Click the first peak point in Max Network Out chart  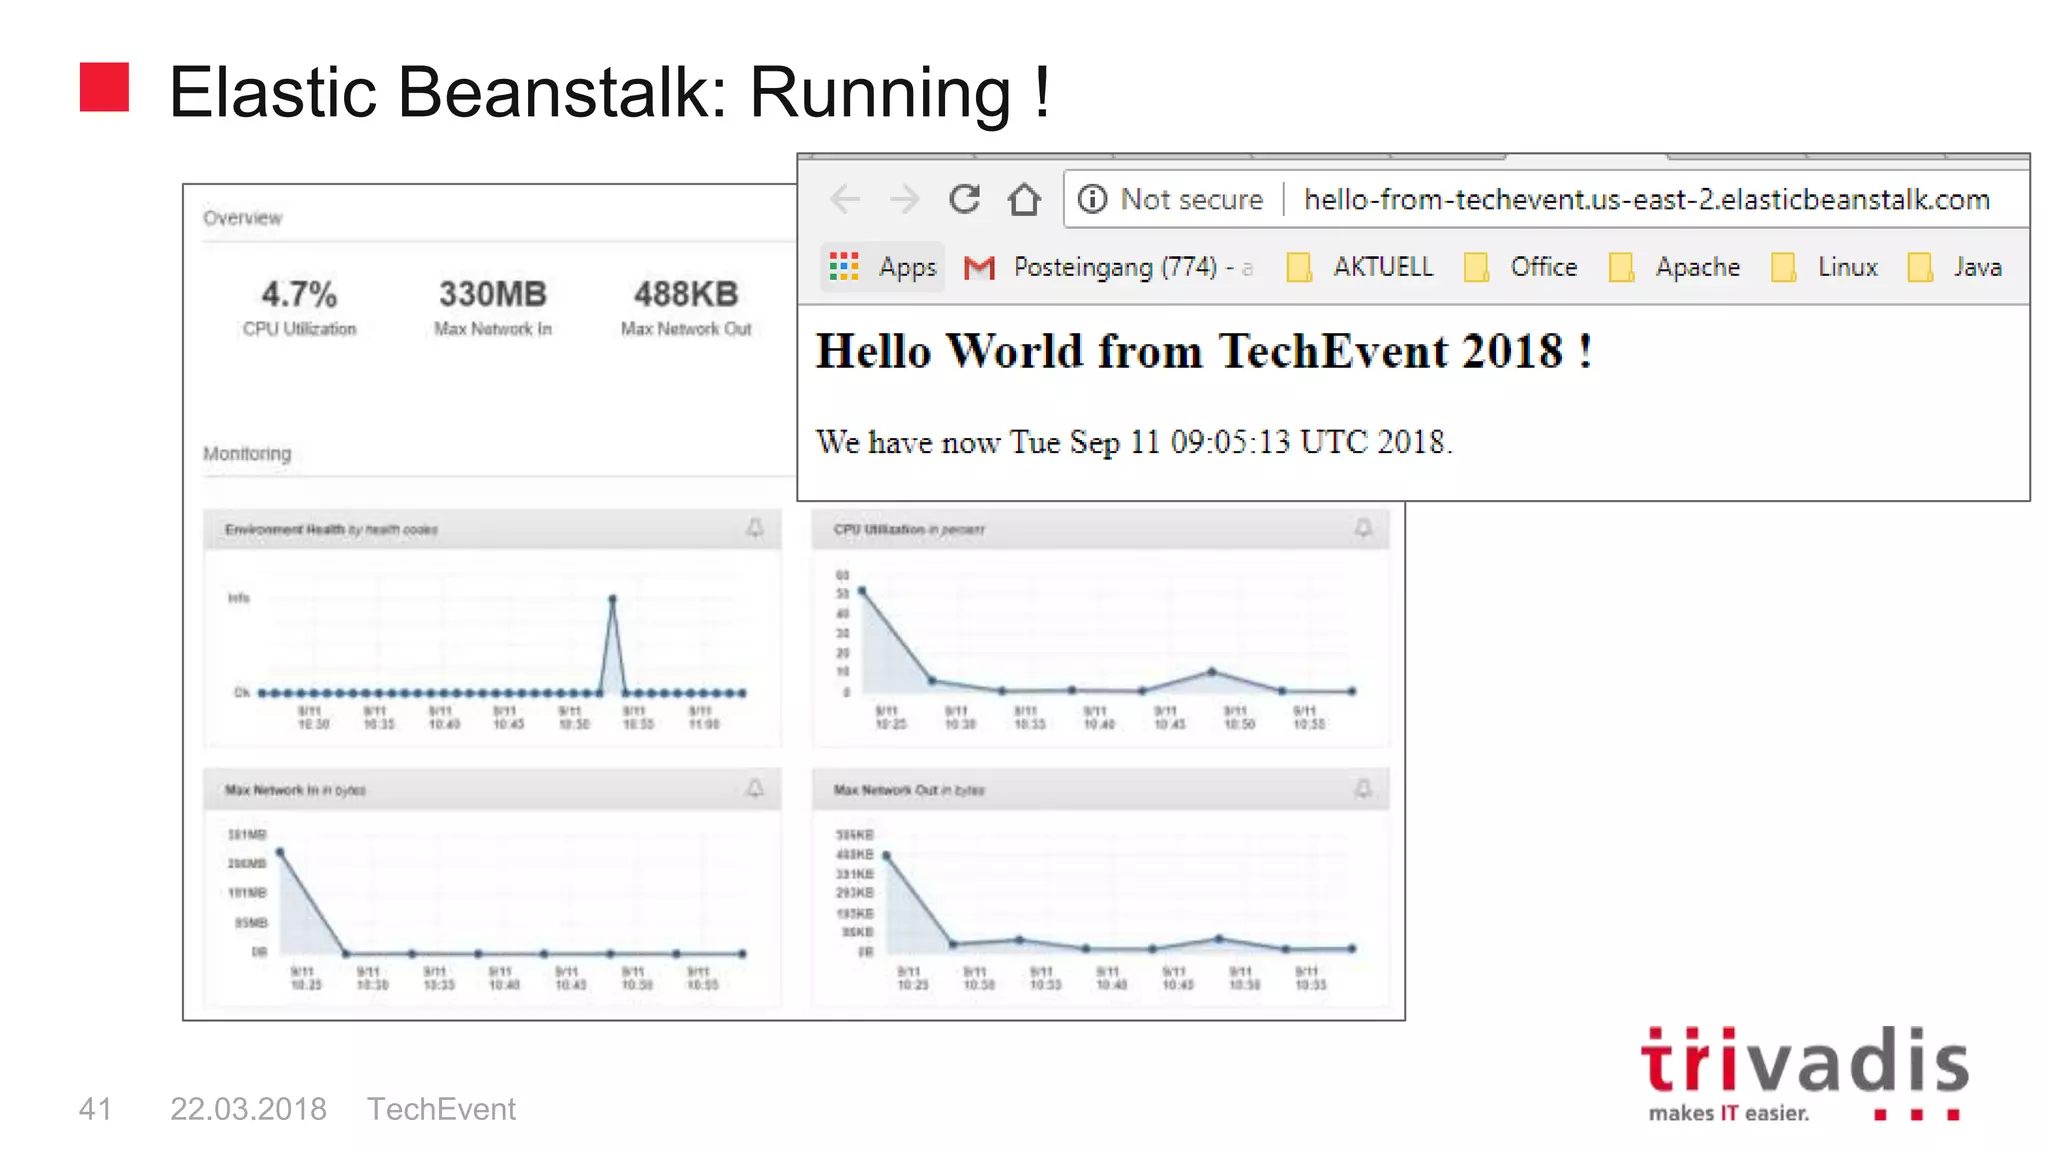(887, 856)
